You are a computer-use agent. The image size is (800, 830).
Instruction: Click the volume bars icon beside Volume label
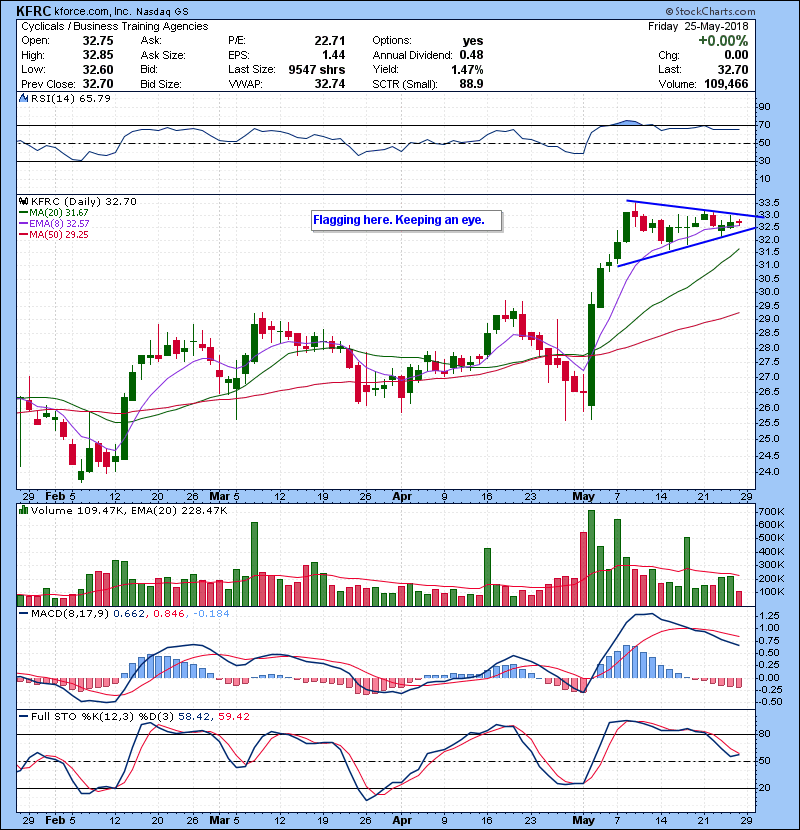point(23,510)
